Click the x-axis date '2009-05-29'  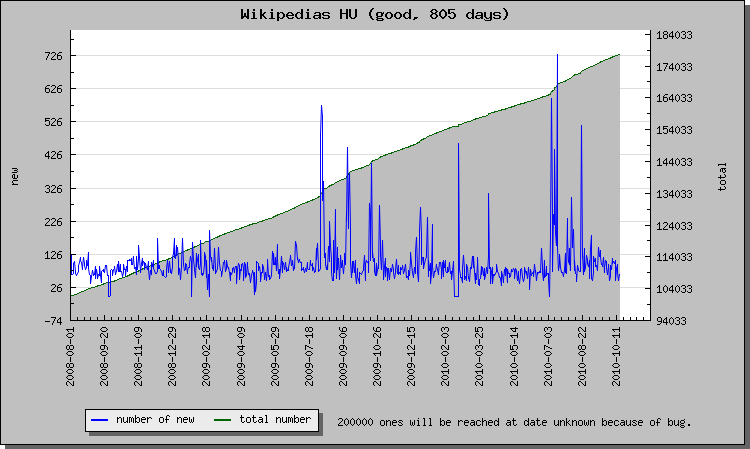(275, 357)
